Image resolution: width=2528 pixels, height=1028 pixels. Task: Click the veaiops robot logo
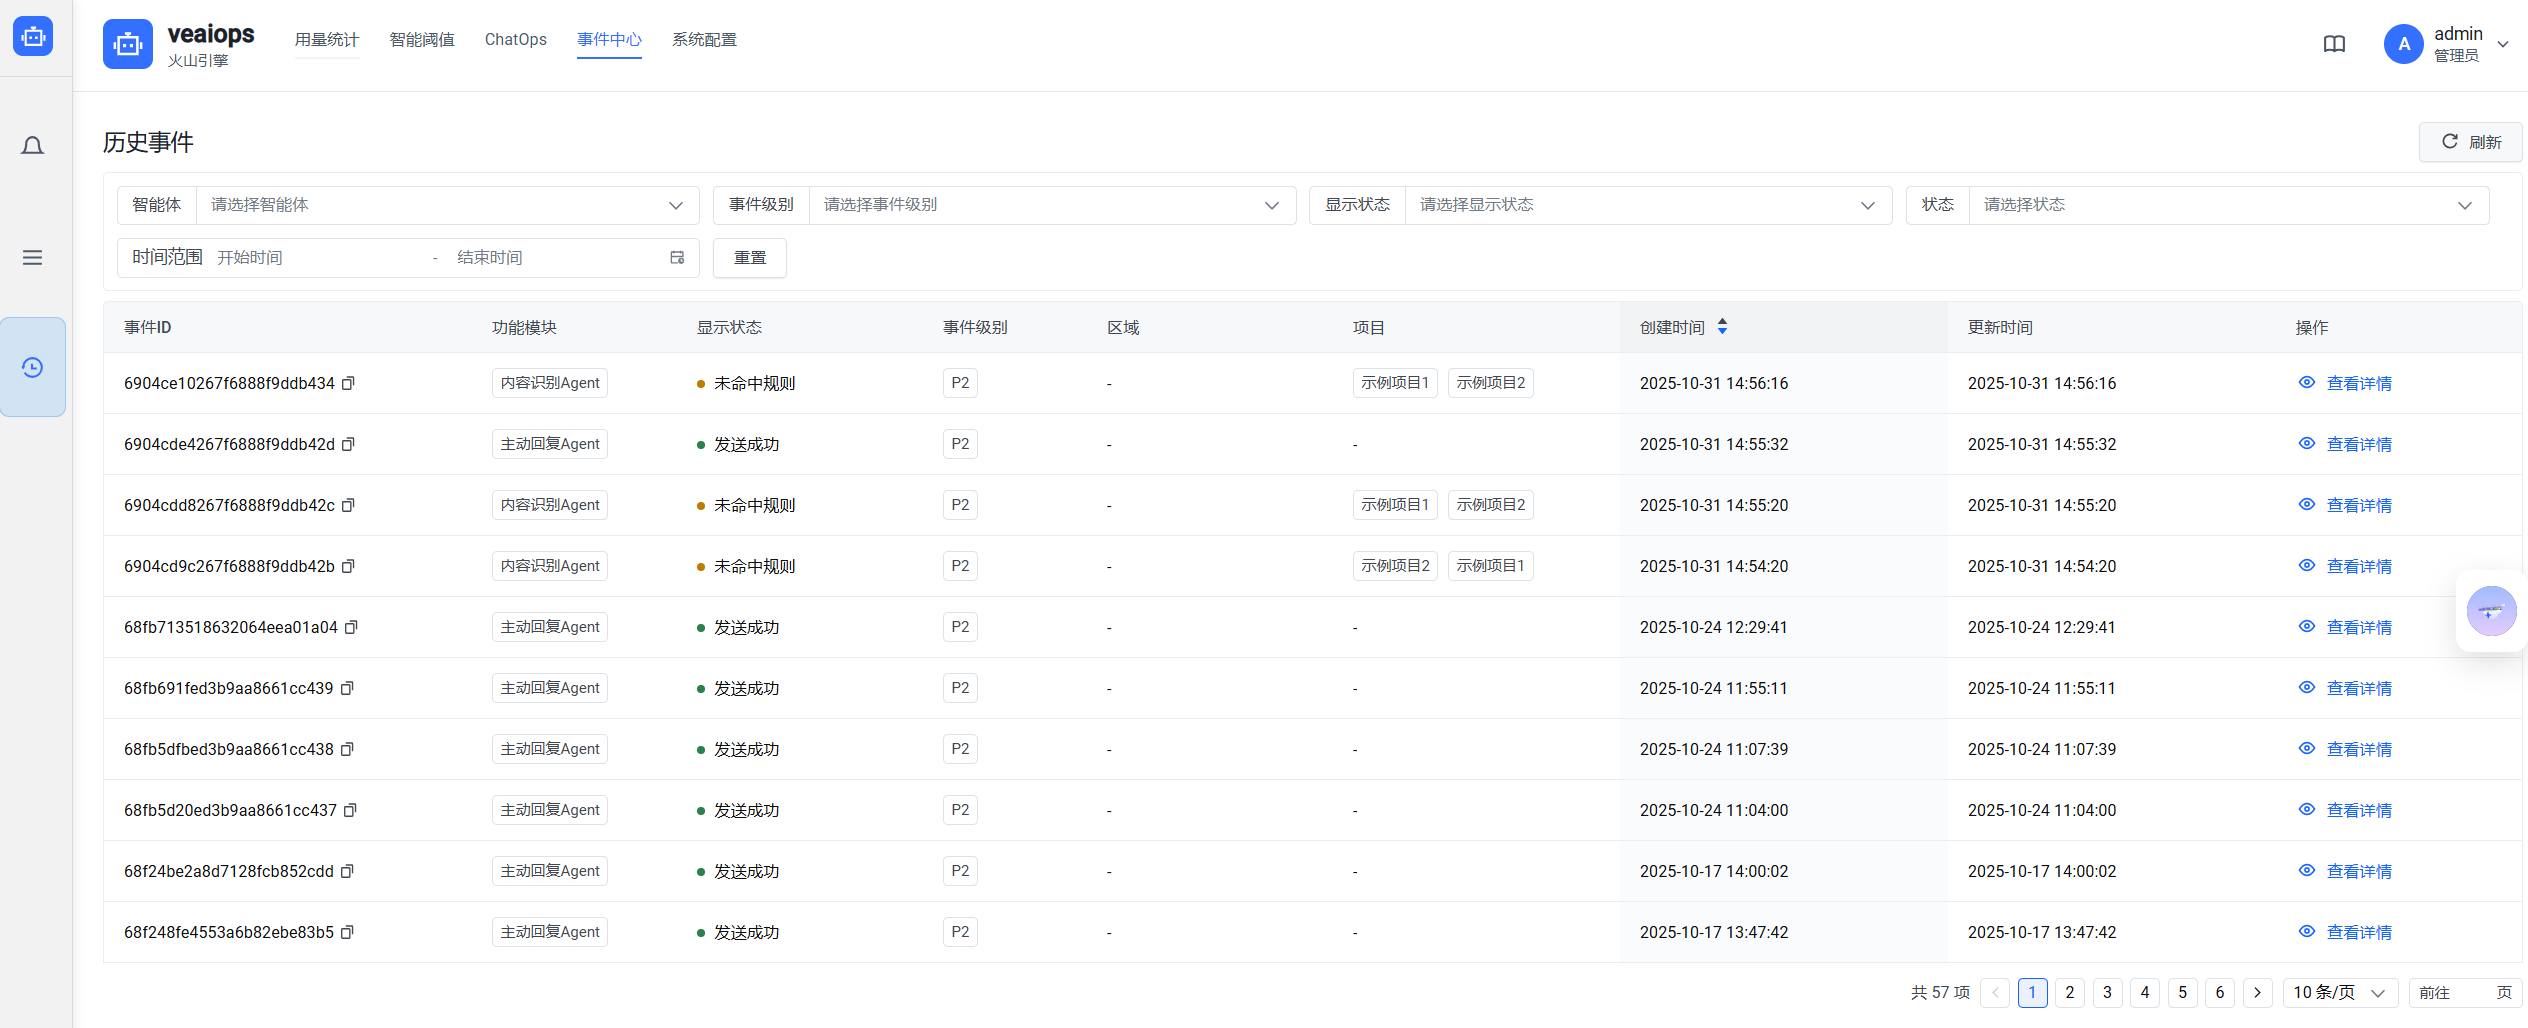(128, 44)
